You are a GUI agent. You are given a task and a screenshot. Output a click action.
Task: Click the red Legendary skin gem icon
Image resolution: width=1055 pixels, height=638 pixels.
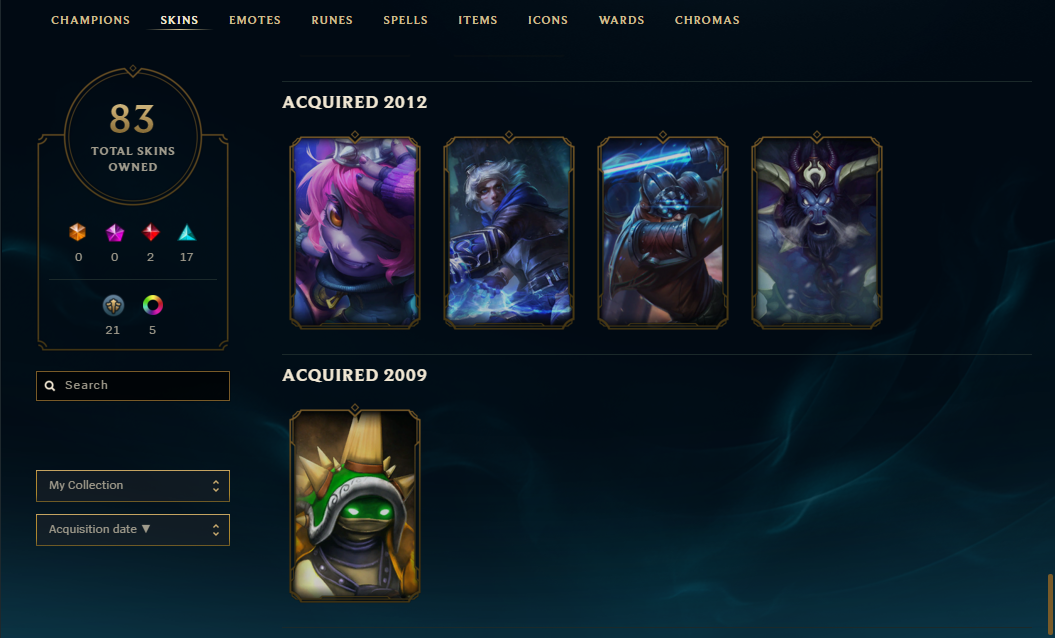coord(151,232)
